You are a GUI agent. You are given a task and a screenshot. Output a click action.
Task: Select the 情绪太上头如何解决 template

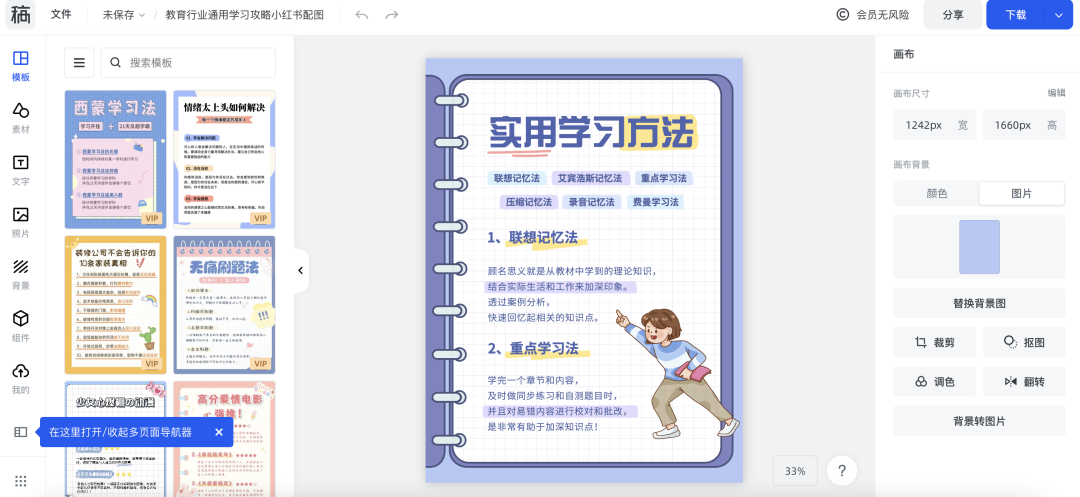click(x=224, y=159)
